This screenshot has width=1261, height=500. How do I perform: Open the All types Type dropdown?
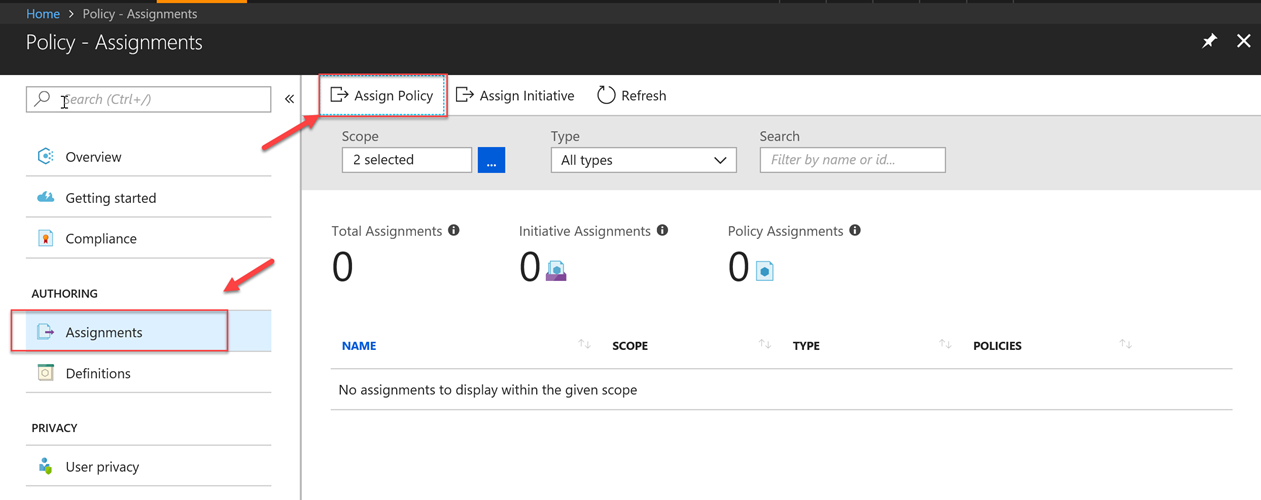(x=644, y=160)
